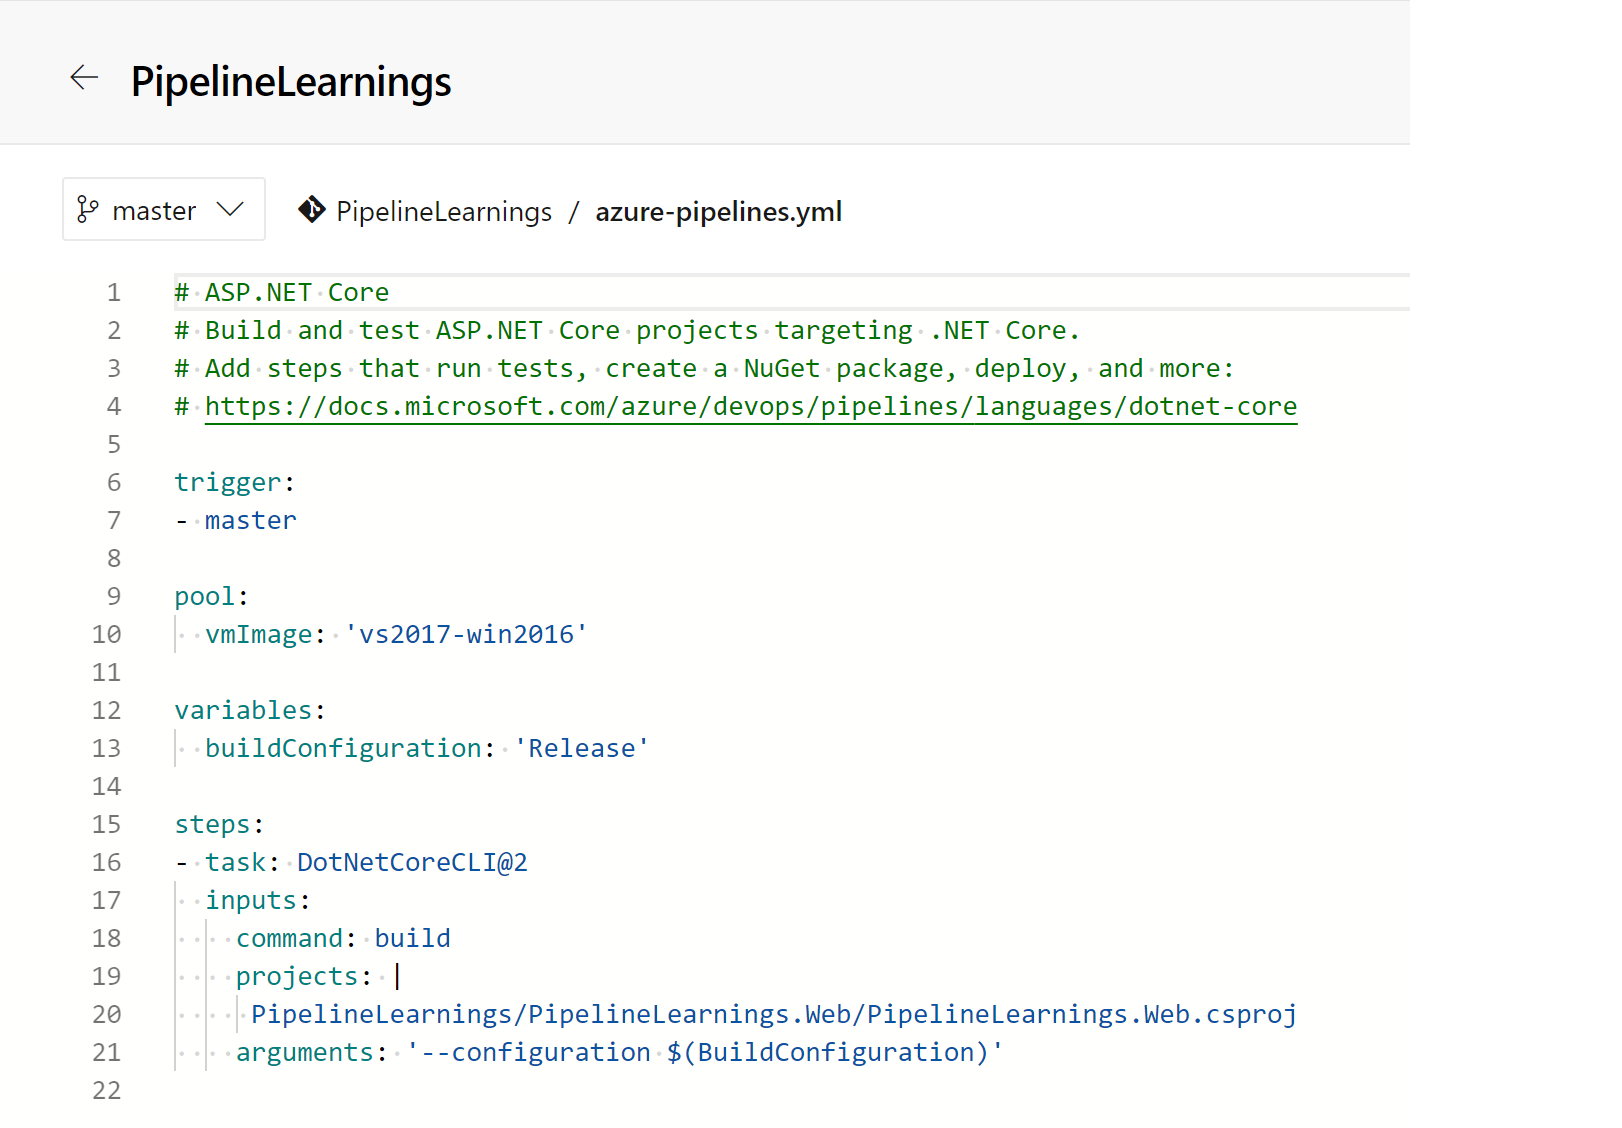Open the PipelineLearnings repository breadcrumb
This screenshot has height=1128, width=1622.
pos(443,212)
